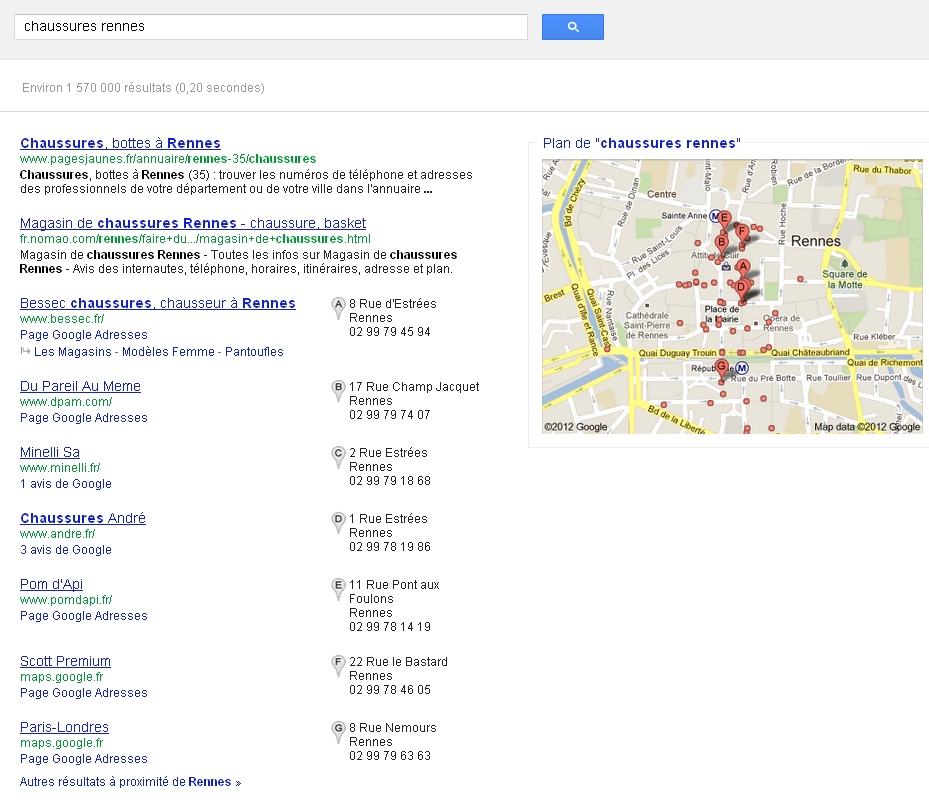Click phone number 02 99 78 14 19
Screen dimensions: 929x800
pos(389,627)
